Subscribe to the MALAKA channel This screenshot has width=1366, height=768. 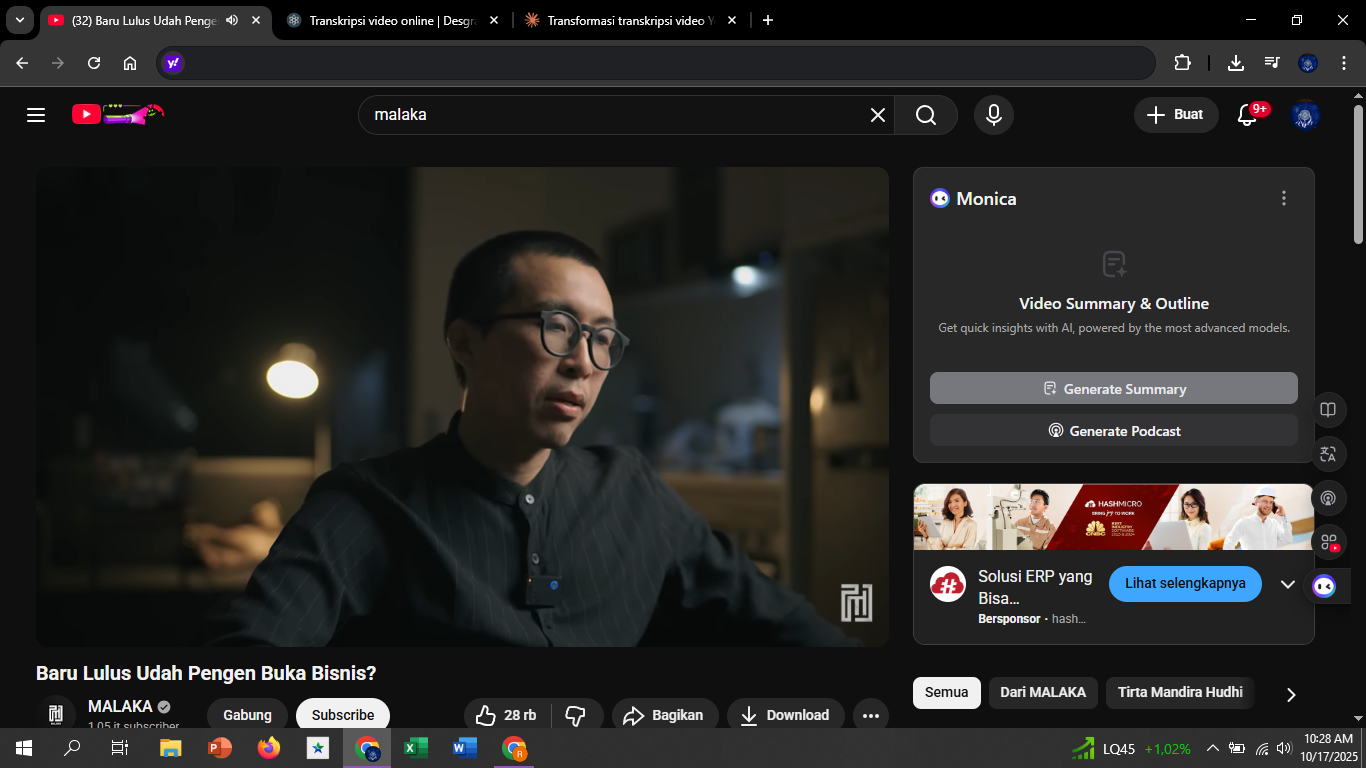click(x=343, y=715)
